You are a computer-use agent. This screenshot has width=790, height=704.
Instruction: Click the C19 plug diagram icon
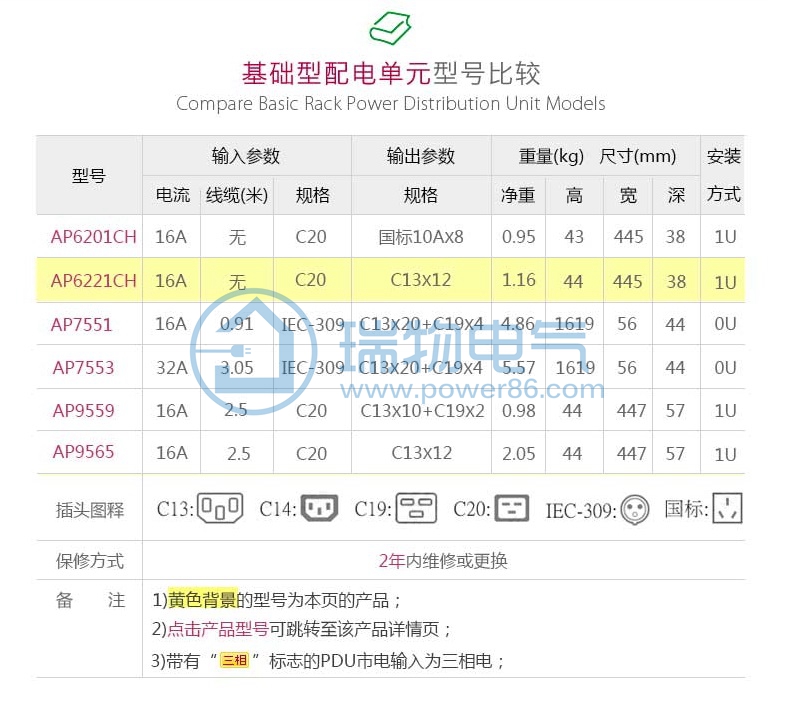tap(416, 508)
